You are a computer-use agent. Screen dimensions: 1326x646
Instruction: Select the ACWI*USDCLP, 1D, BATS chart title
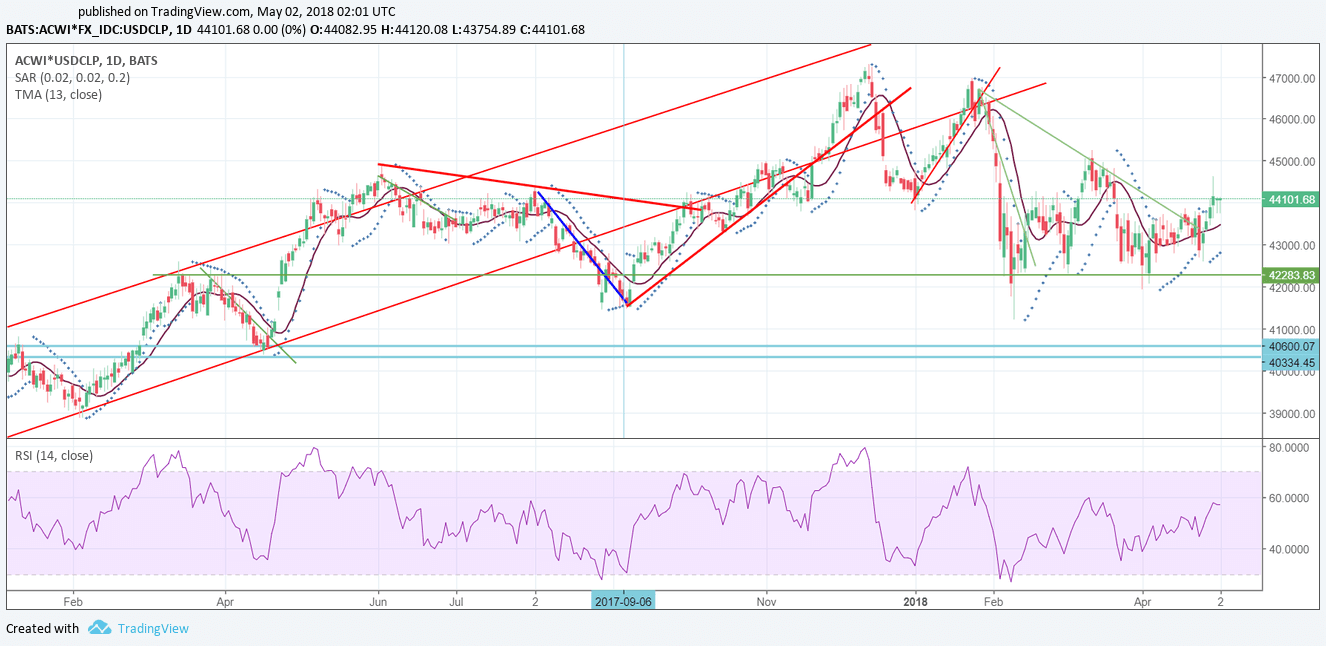pyautogui.click(x=86, y=60)
